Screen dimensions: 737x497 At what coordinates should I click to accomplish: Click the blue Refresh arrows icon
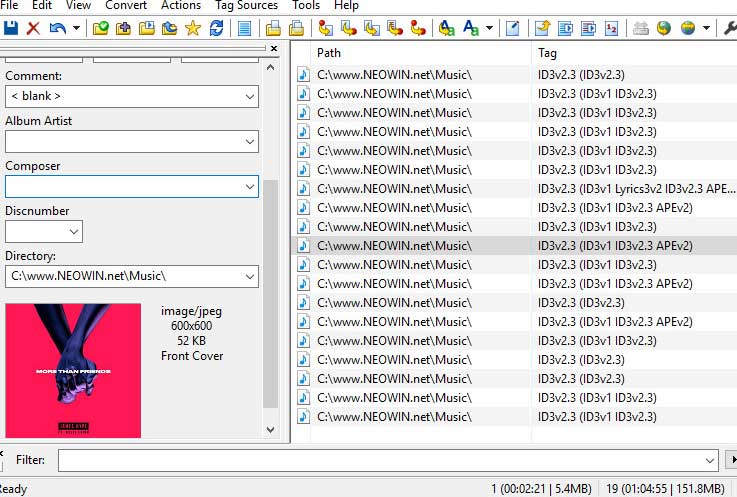[216, 28]
